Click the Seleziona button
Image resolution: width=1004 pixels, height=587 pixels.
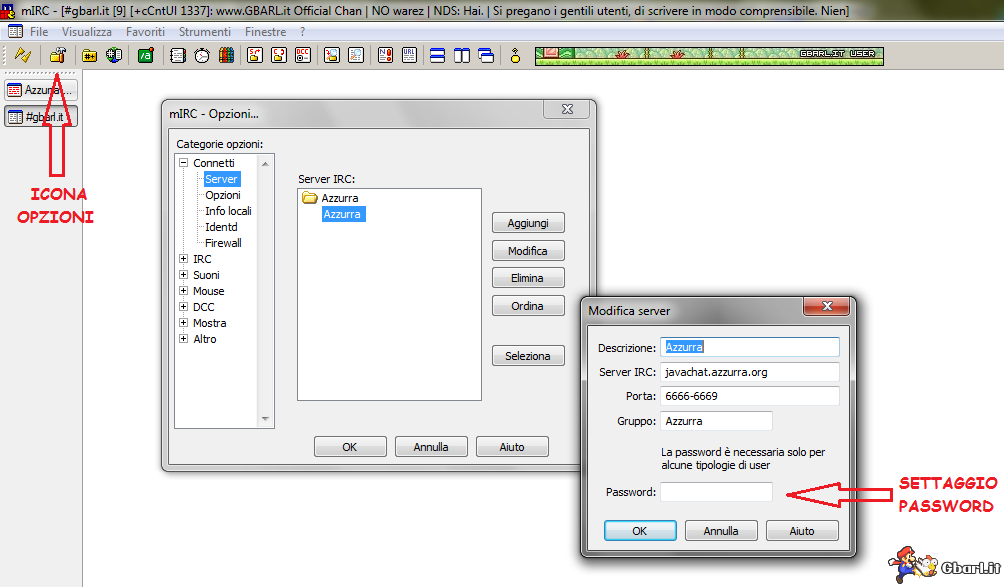coord(528,355)
